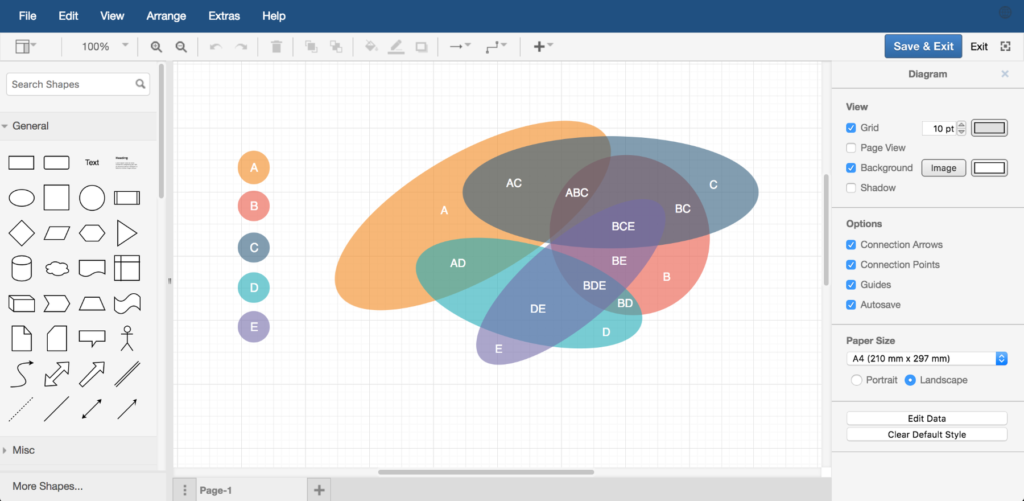Enable the Page View checkbox
1024x501 pixels.
pyautogui.click(x=851, y=148)
